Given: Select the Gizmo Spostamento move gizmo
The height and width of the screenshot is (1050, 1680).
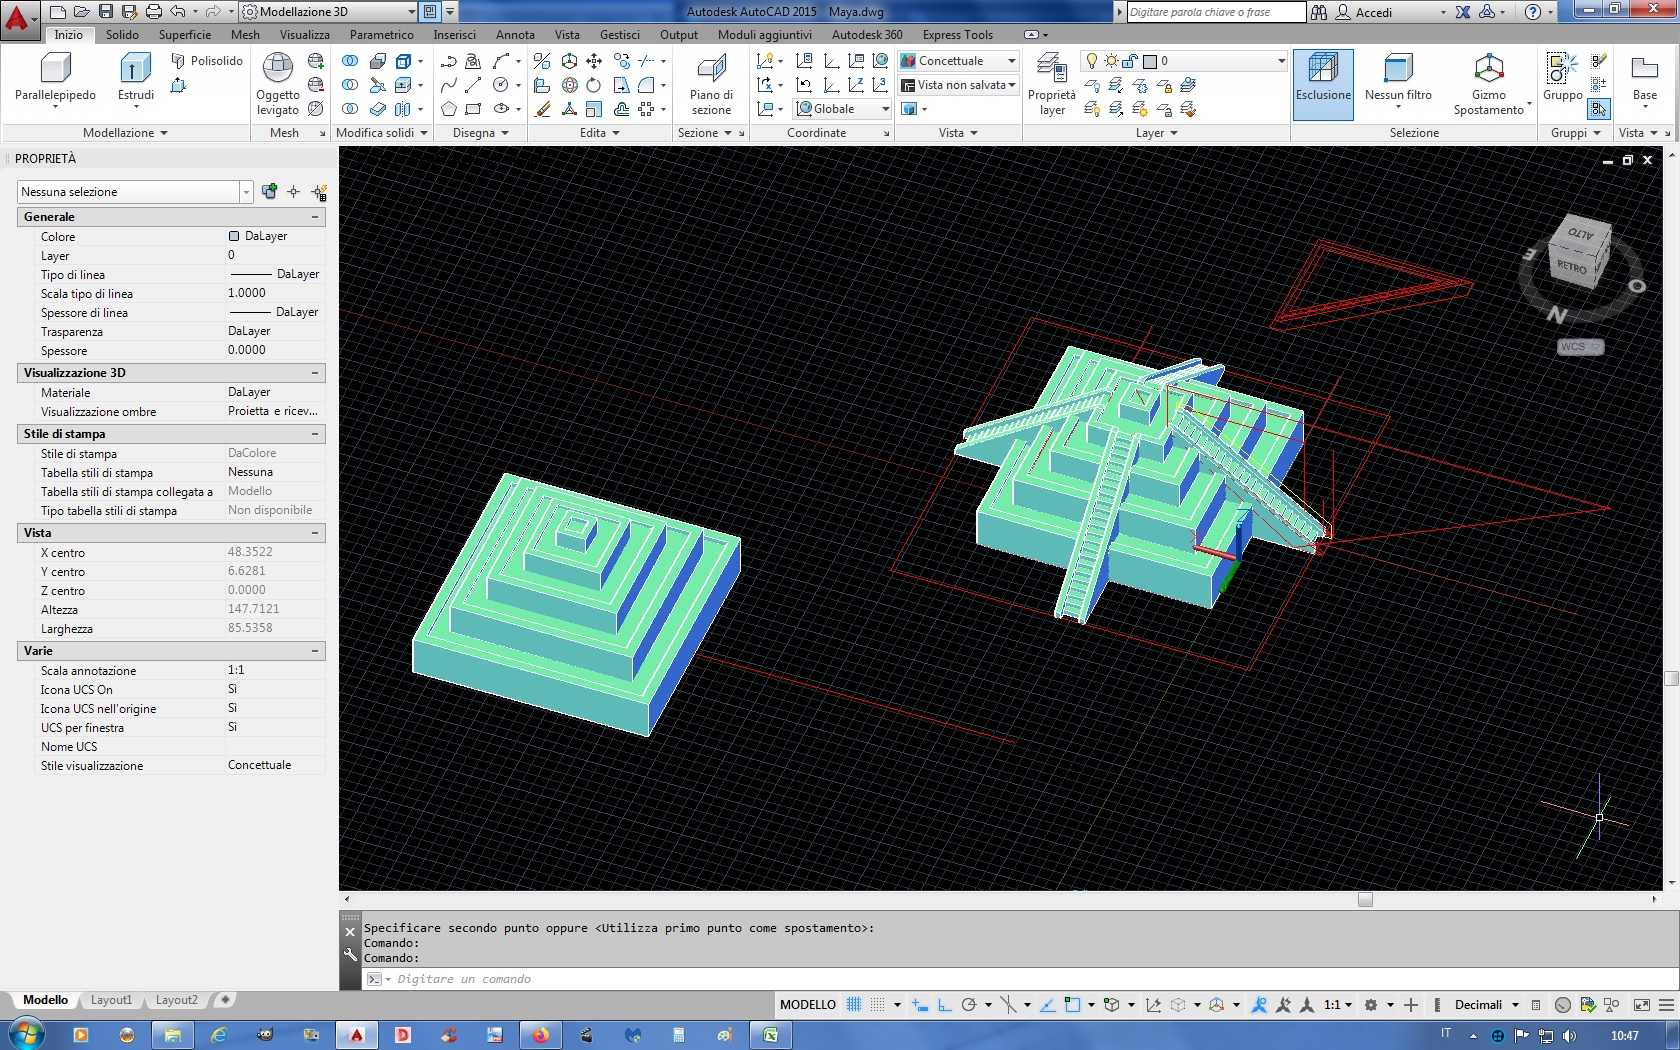Looking at the screenshot, I should coord(1489,84).
